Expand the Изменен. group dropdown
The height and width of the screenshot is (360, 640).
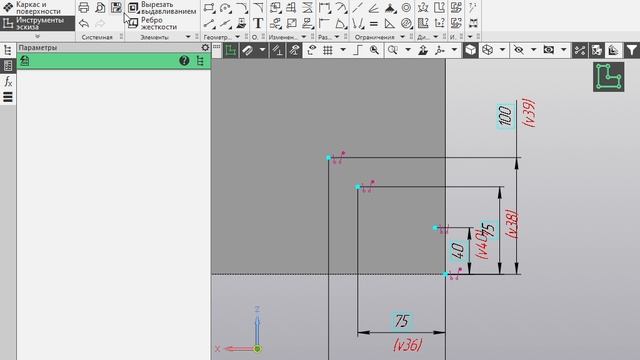coord(304,37)
